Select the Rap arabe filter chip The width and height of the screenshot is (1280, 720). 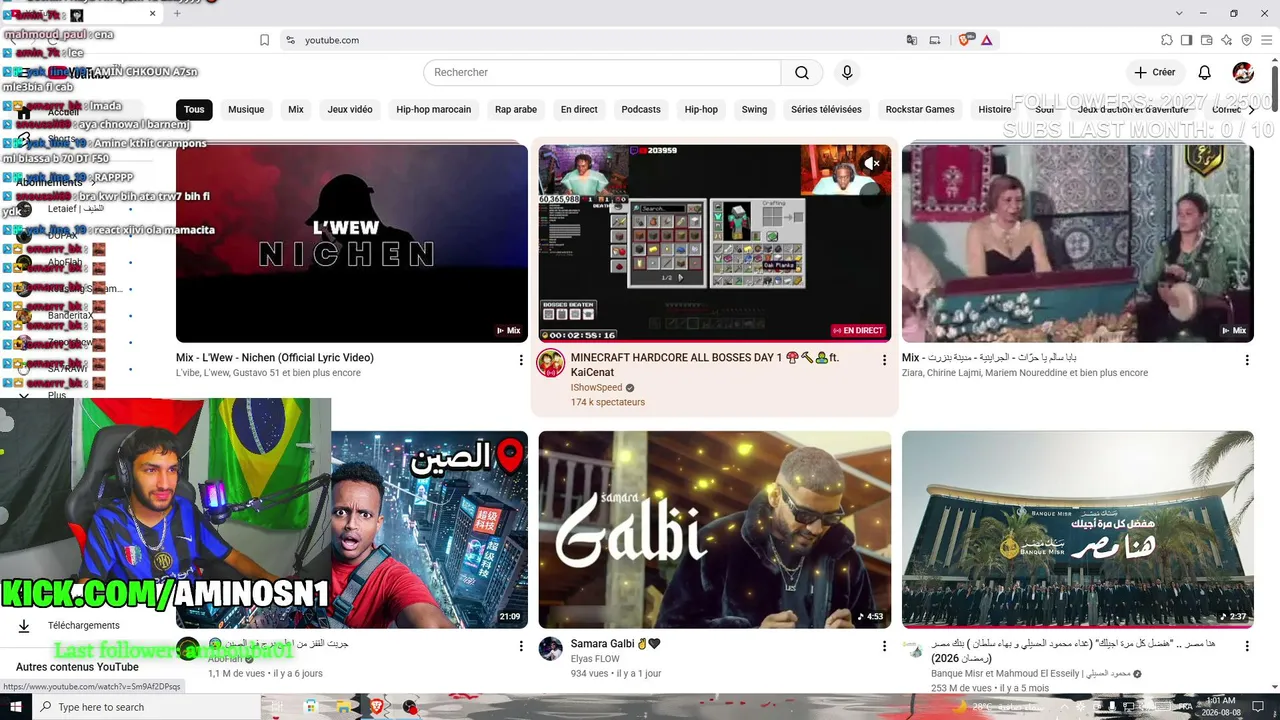pos(516,109)
